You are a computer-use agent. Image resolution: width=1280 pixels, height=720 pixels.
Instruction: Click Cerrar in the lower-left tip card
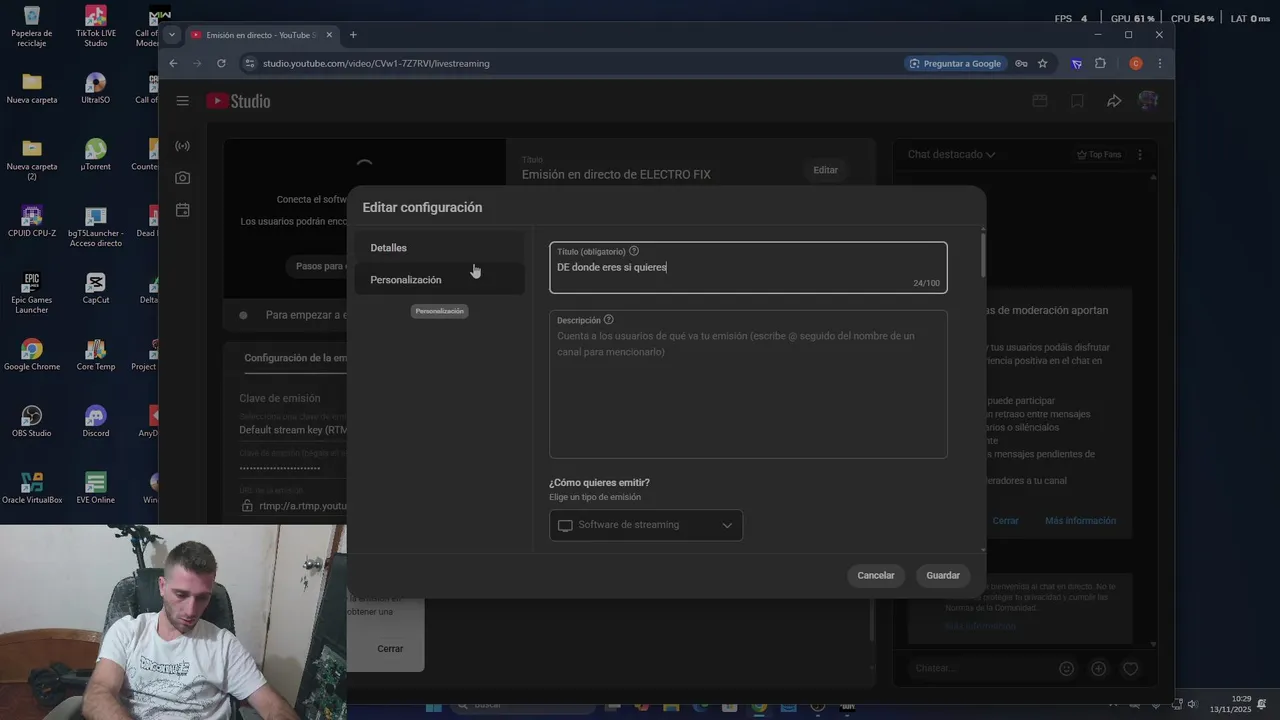pyautogui.click(x=390, y=649)
